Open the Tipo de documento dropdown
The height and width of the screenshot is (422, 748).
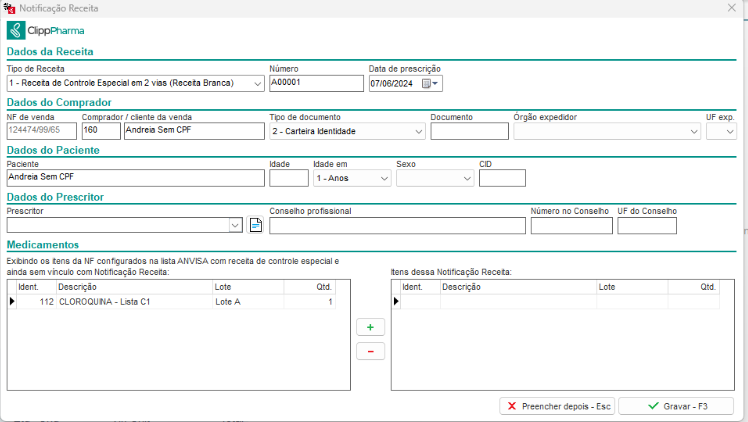(x=418, y=131)
